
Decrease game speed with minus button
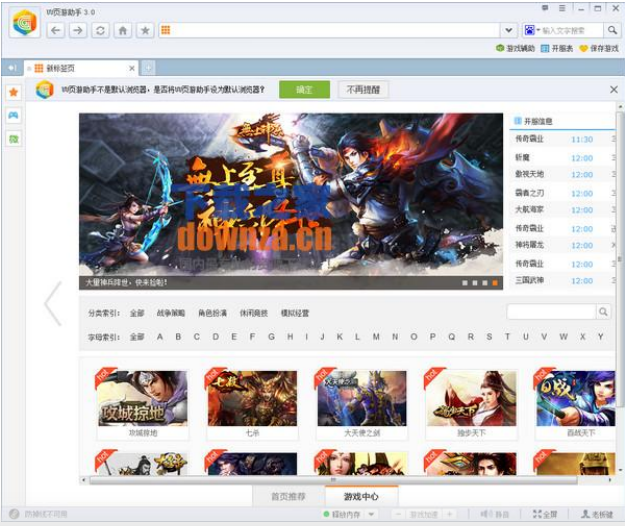point(398,514)
